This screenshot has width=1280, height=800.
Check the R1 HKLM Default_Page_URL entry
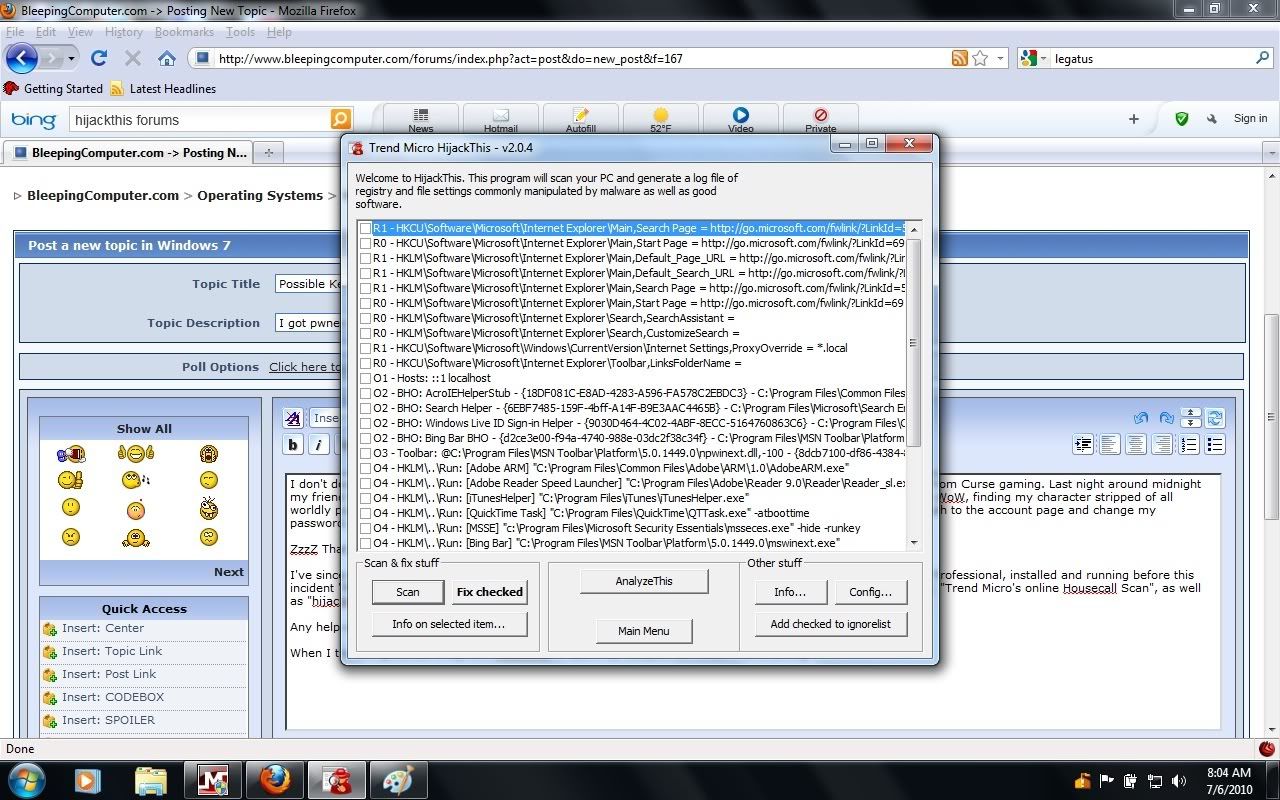coord(366,258)
